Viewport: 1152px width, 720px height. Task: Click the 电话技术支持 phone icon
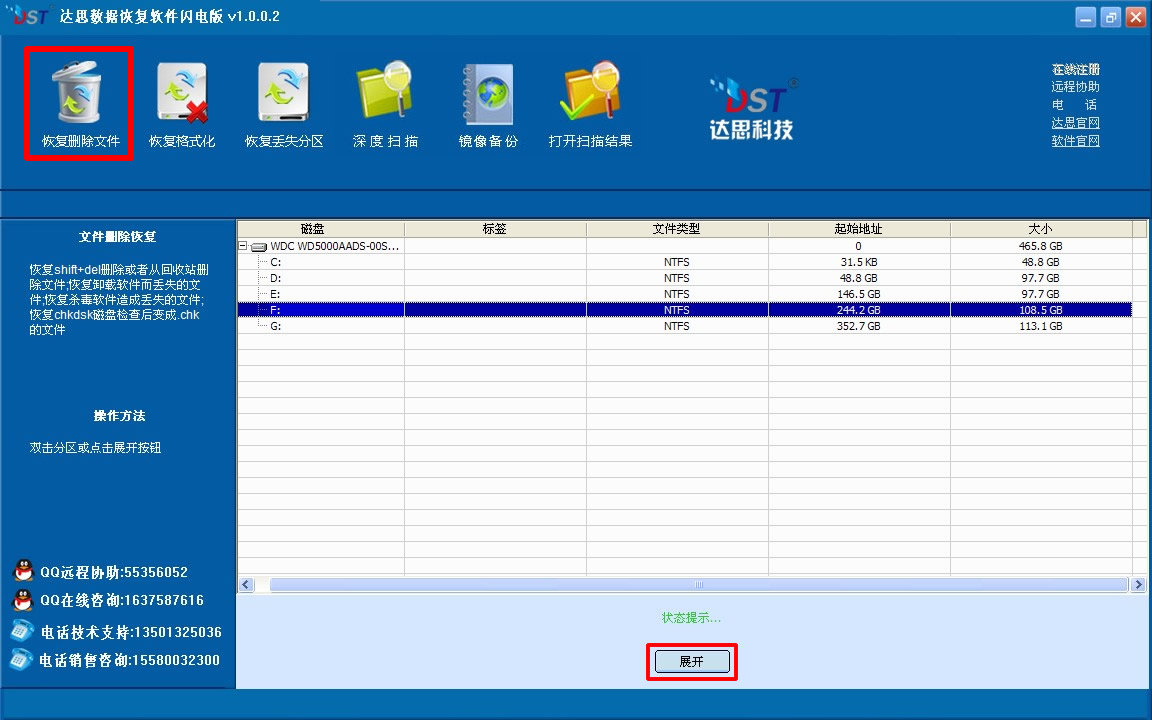[x=23, y=630]
